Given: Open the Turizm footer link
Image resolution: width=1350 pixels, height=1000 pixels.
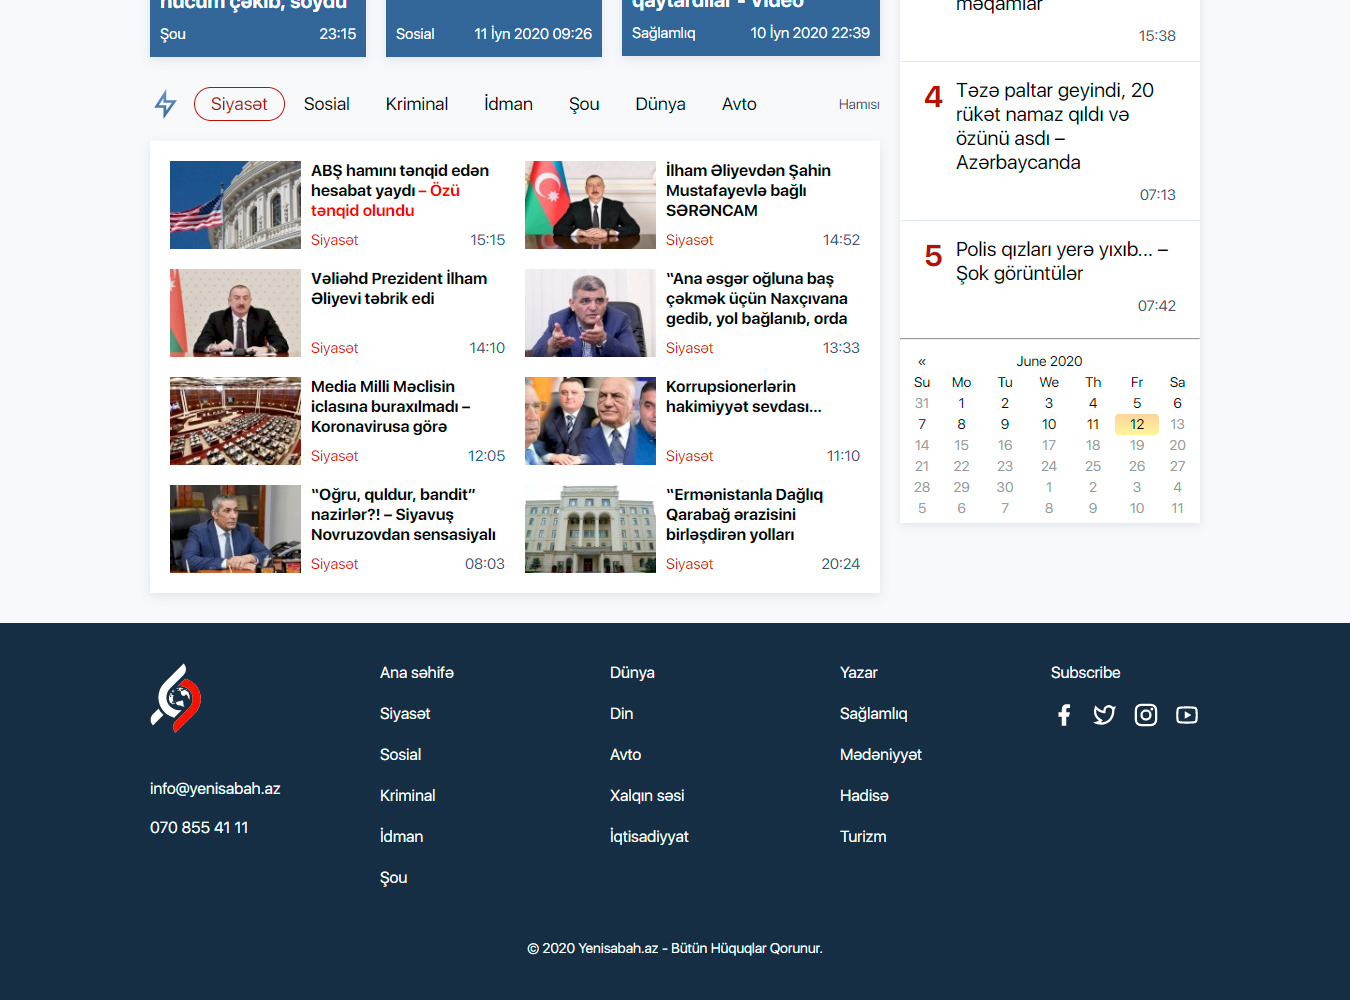Looking at the screenshot, I should click(x=863, y=836).
